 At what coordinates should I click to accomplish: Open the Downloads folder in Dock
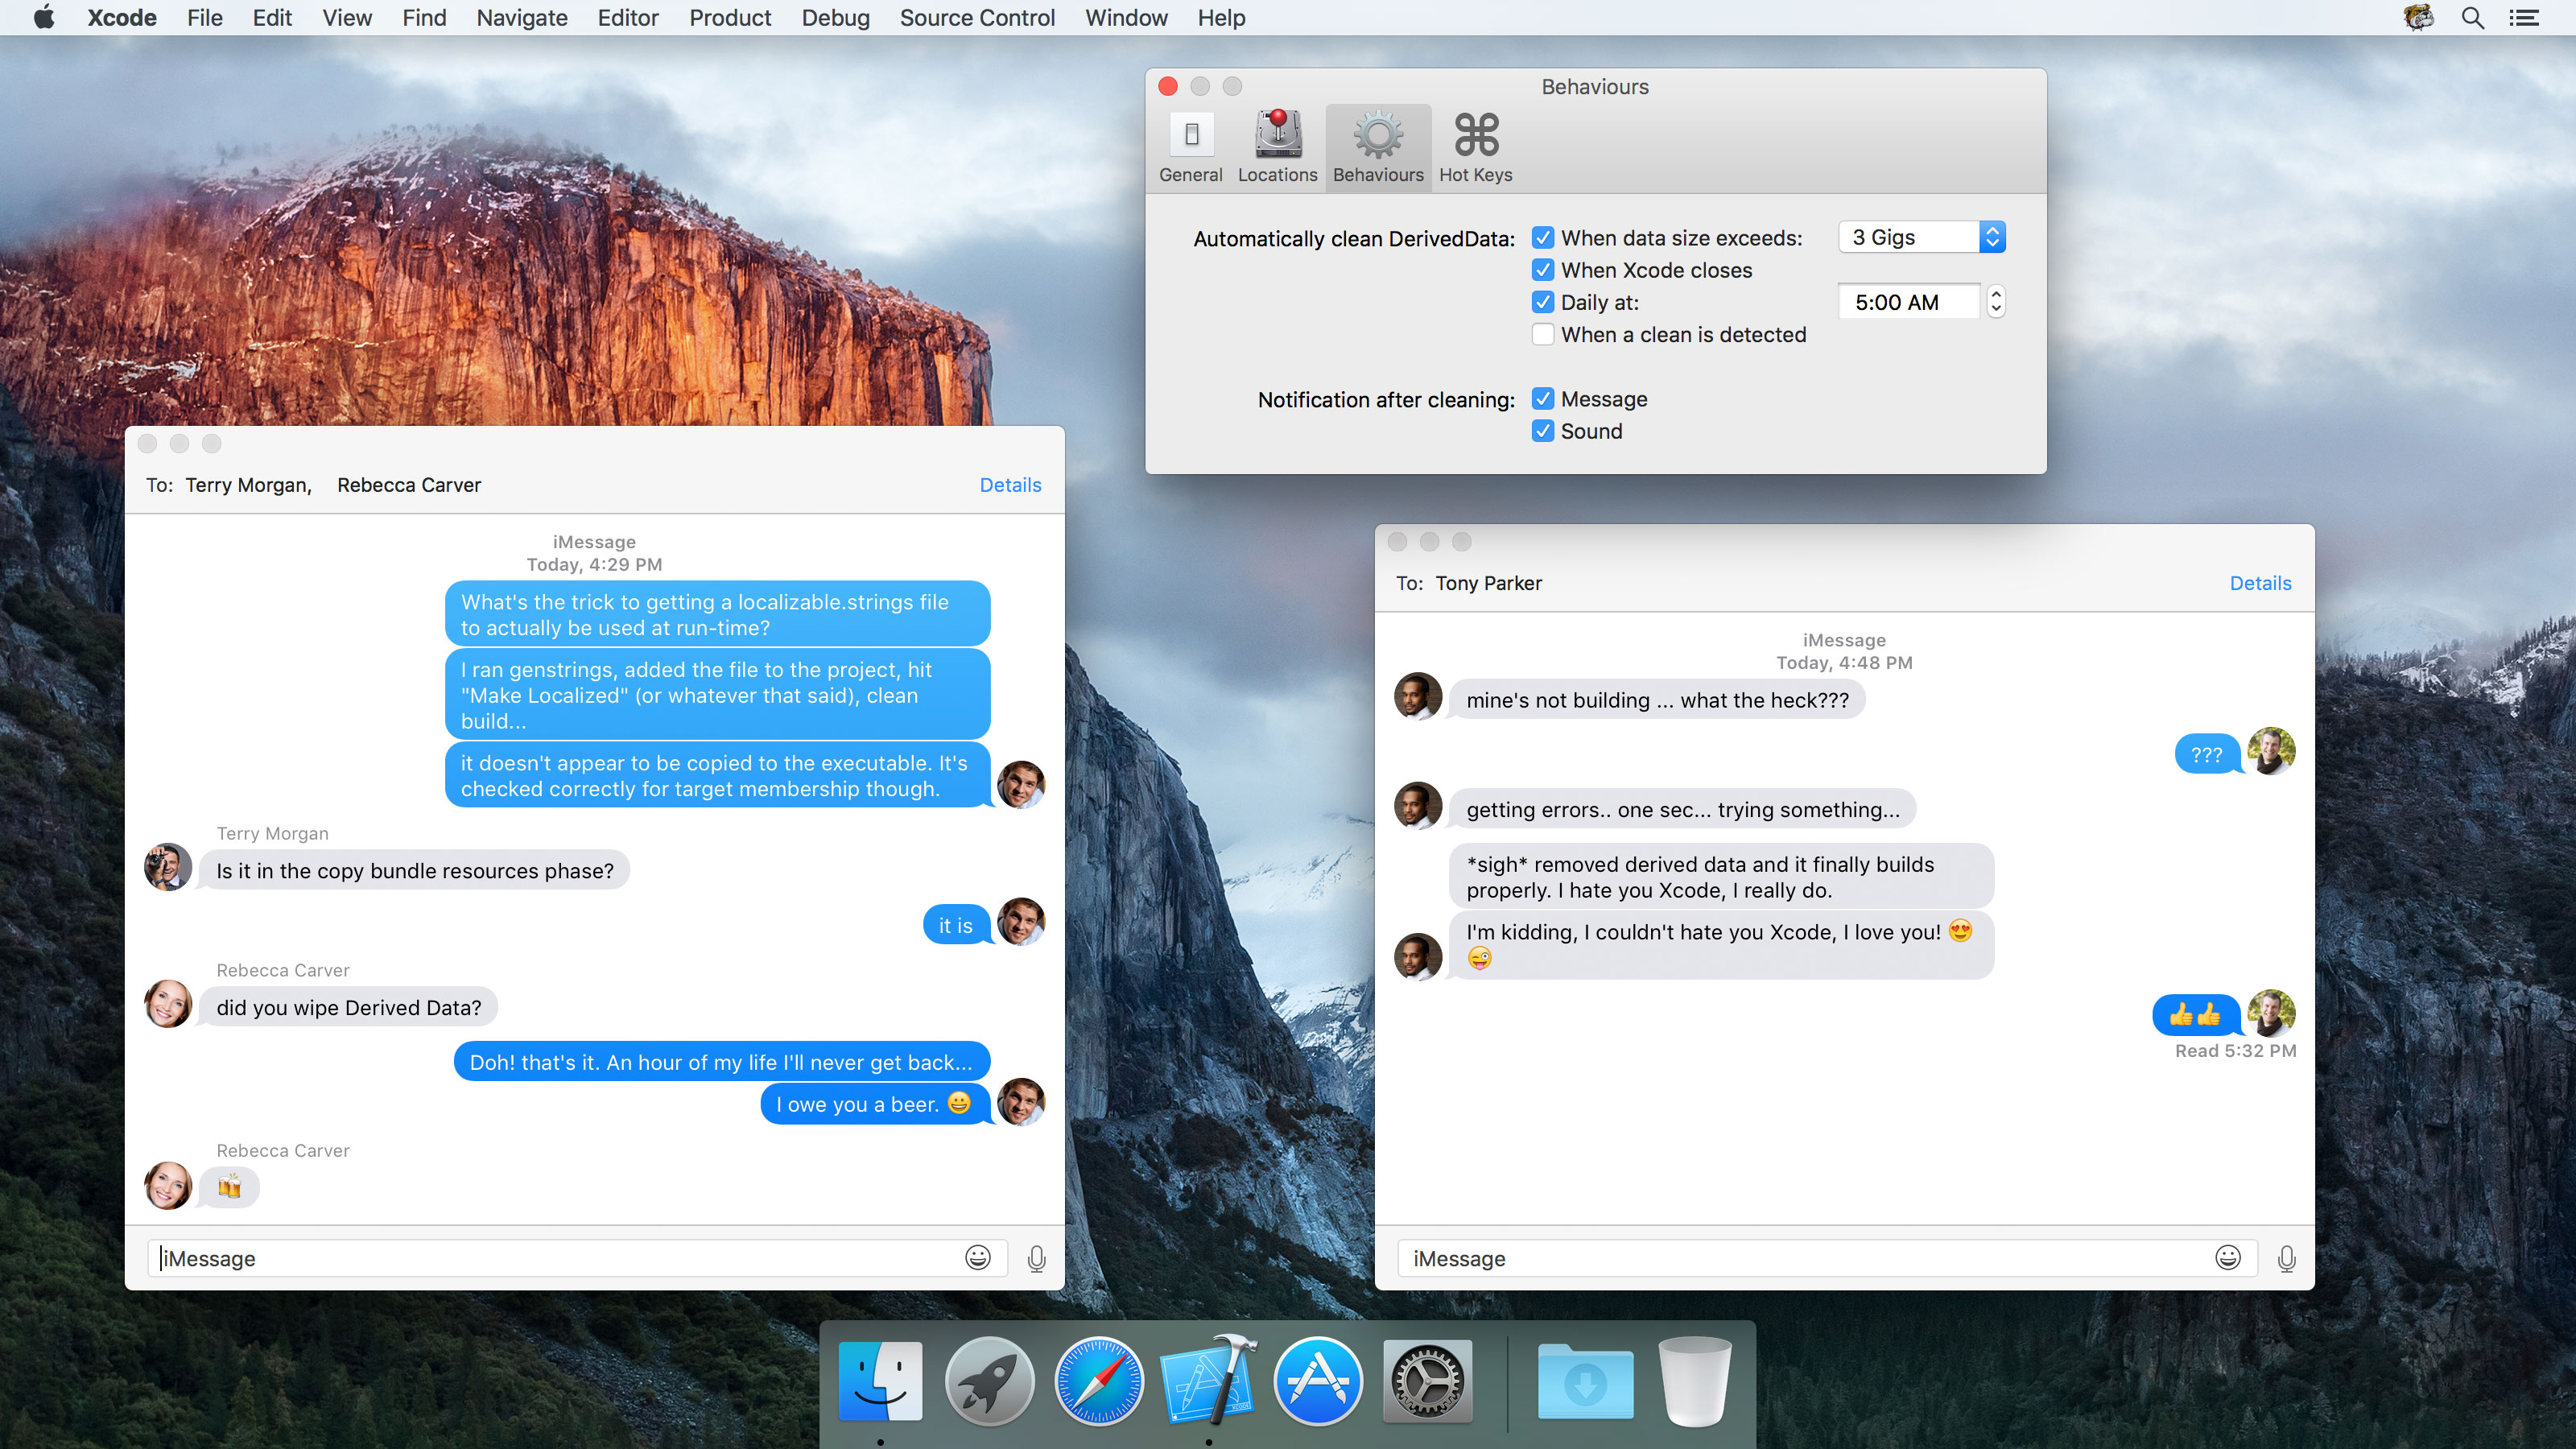click(x=1586, y=1382)
